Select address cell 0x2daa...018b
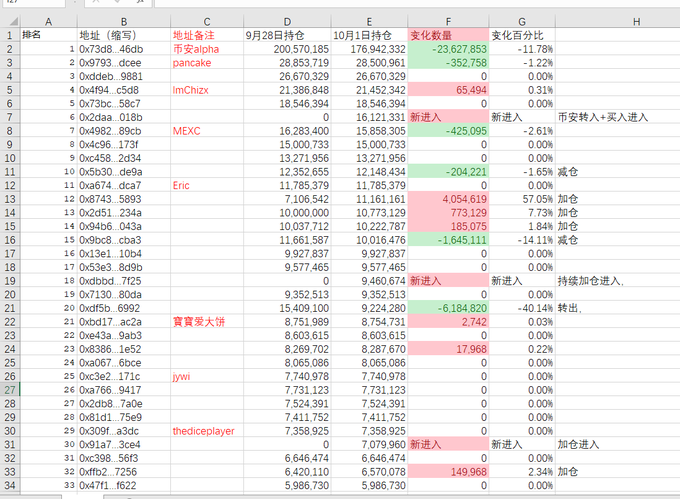Screen dimensions: 680x499 124,117
